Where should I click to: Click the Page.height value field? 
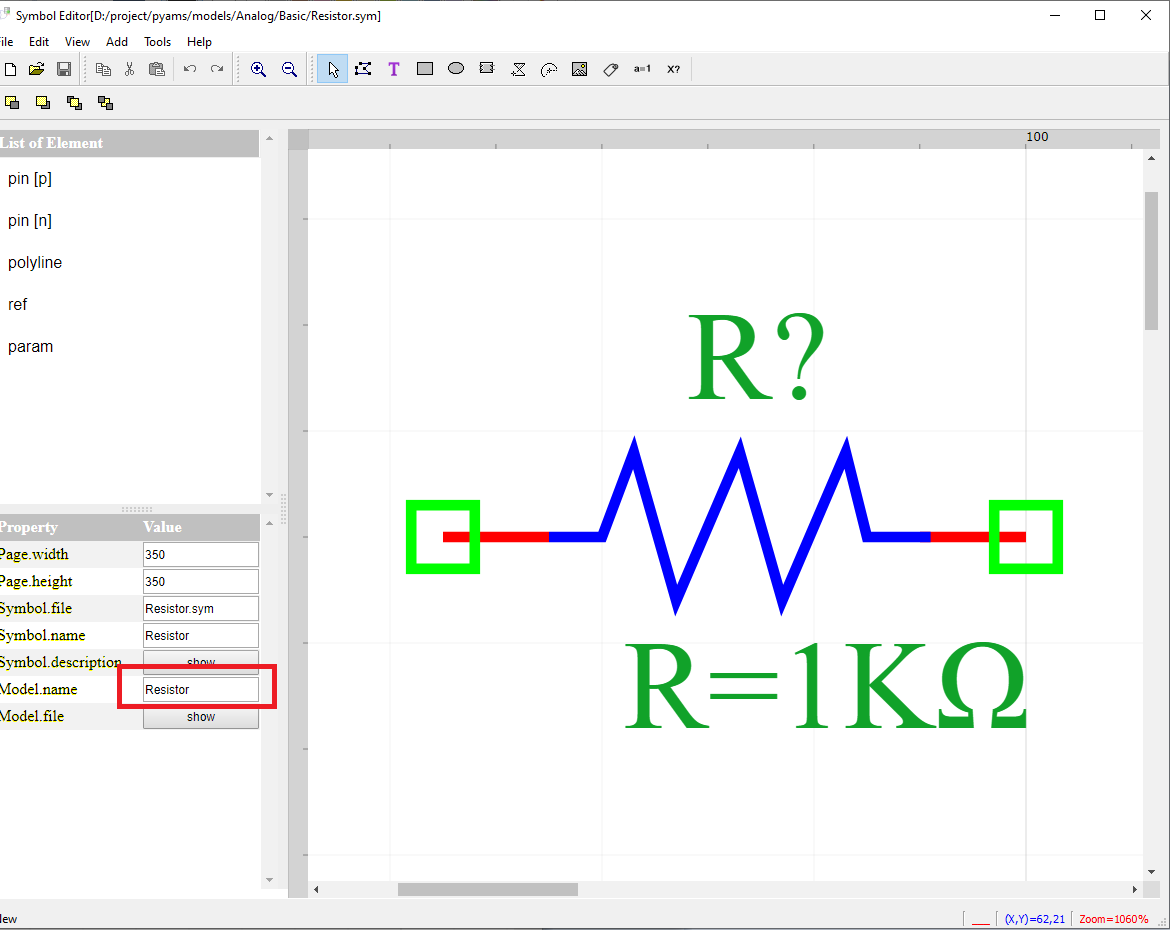coord(201,581)
